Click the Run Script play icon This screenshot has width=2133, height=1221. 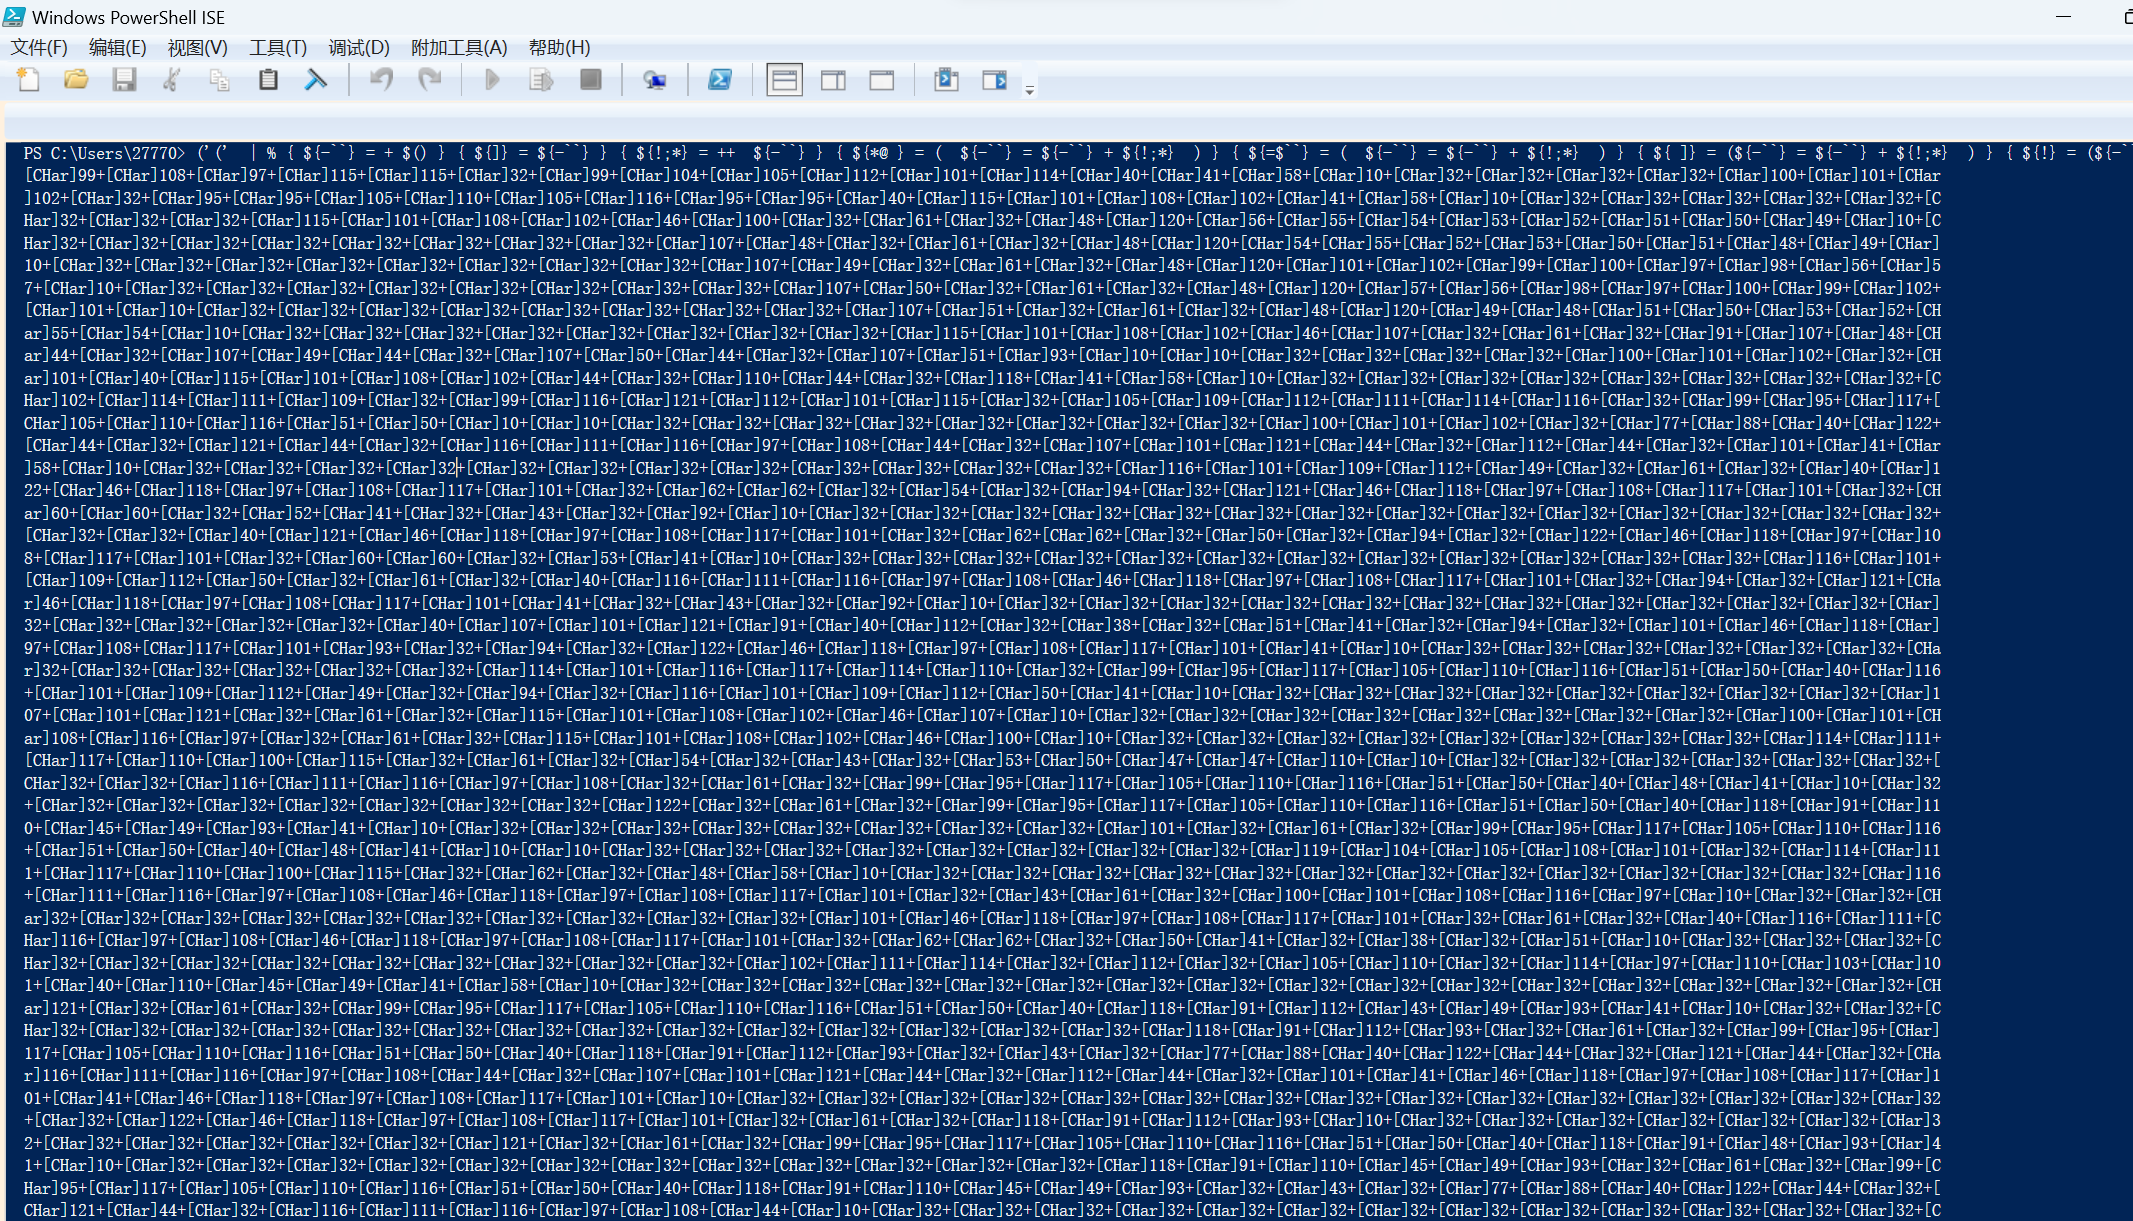(492, 80)
